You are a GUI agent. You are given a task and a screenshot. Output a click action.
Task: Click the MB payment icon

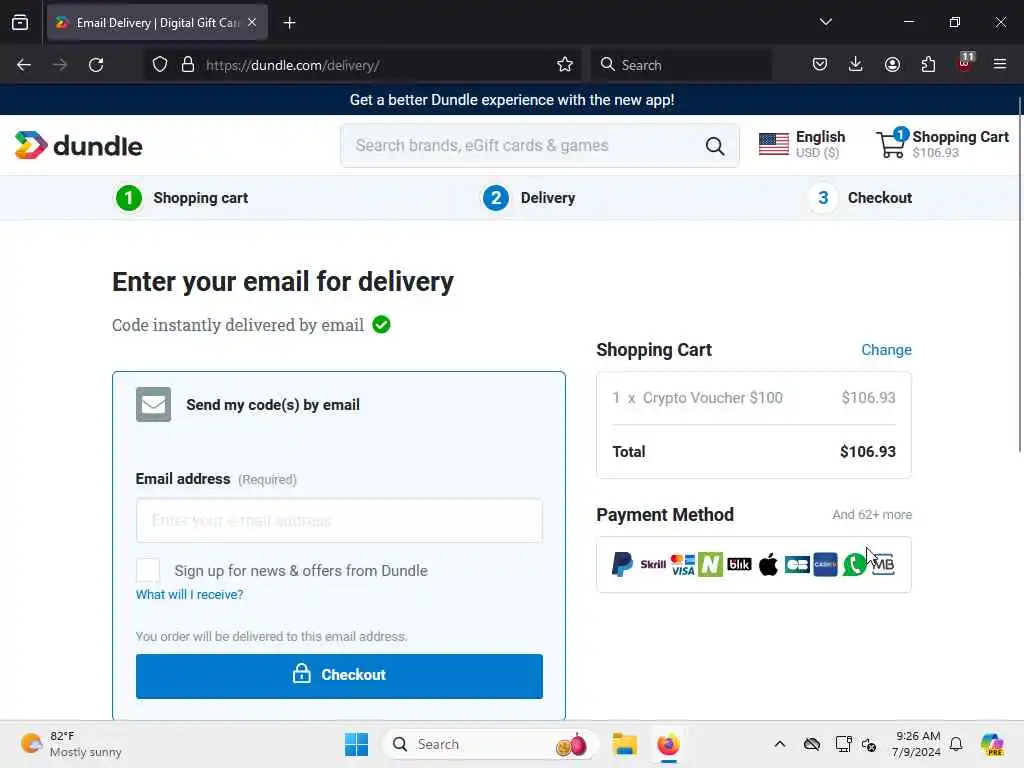coord(883,564)
